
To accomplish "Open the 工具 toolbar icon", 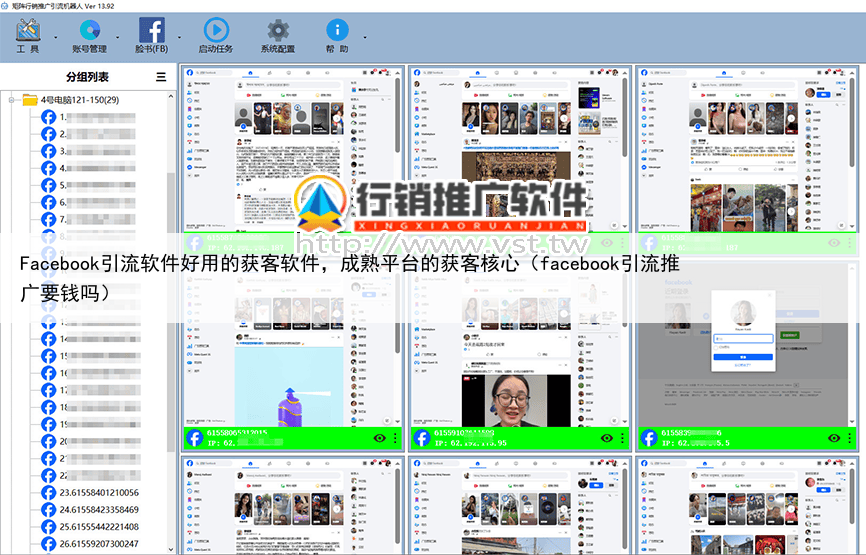I will pos(28,35).
